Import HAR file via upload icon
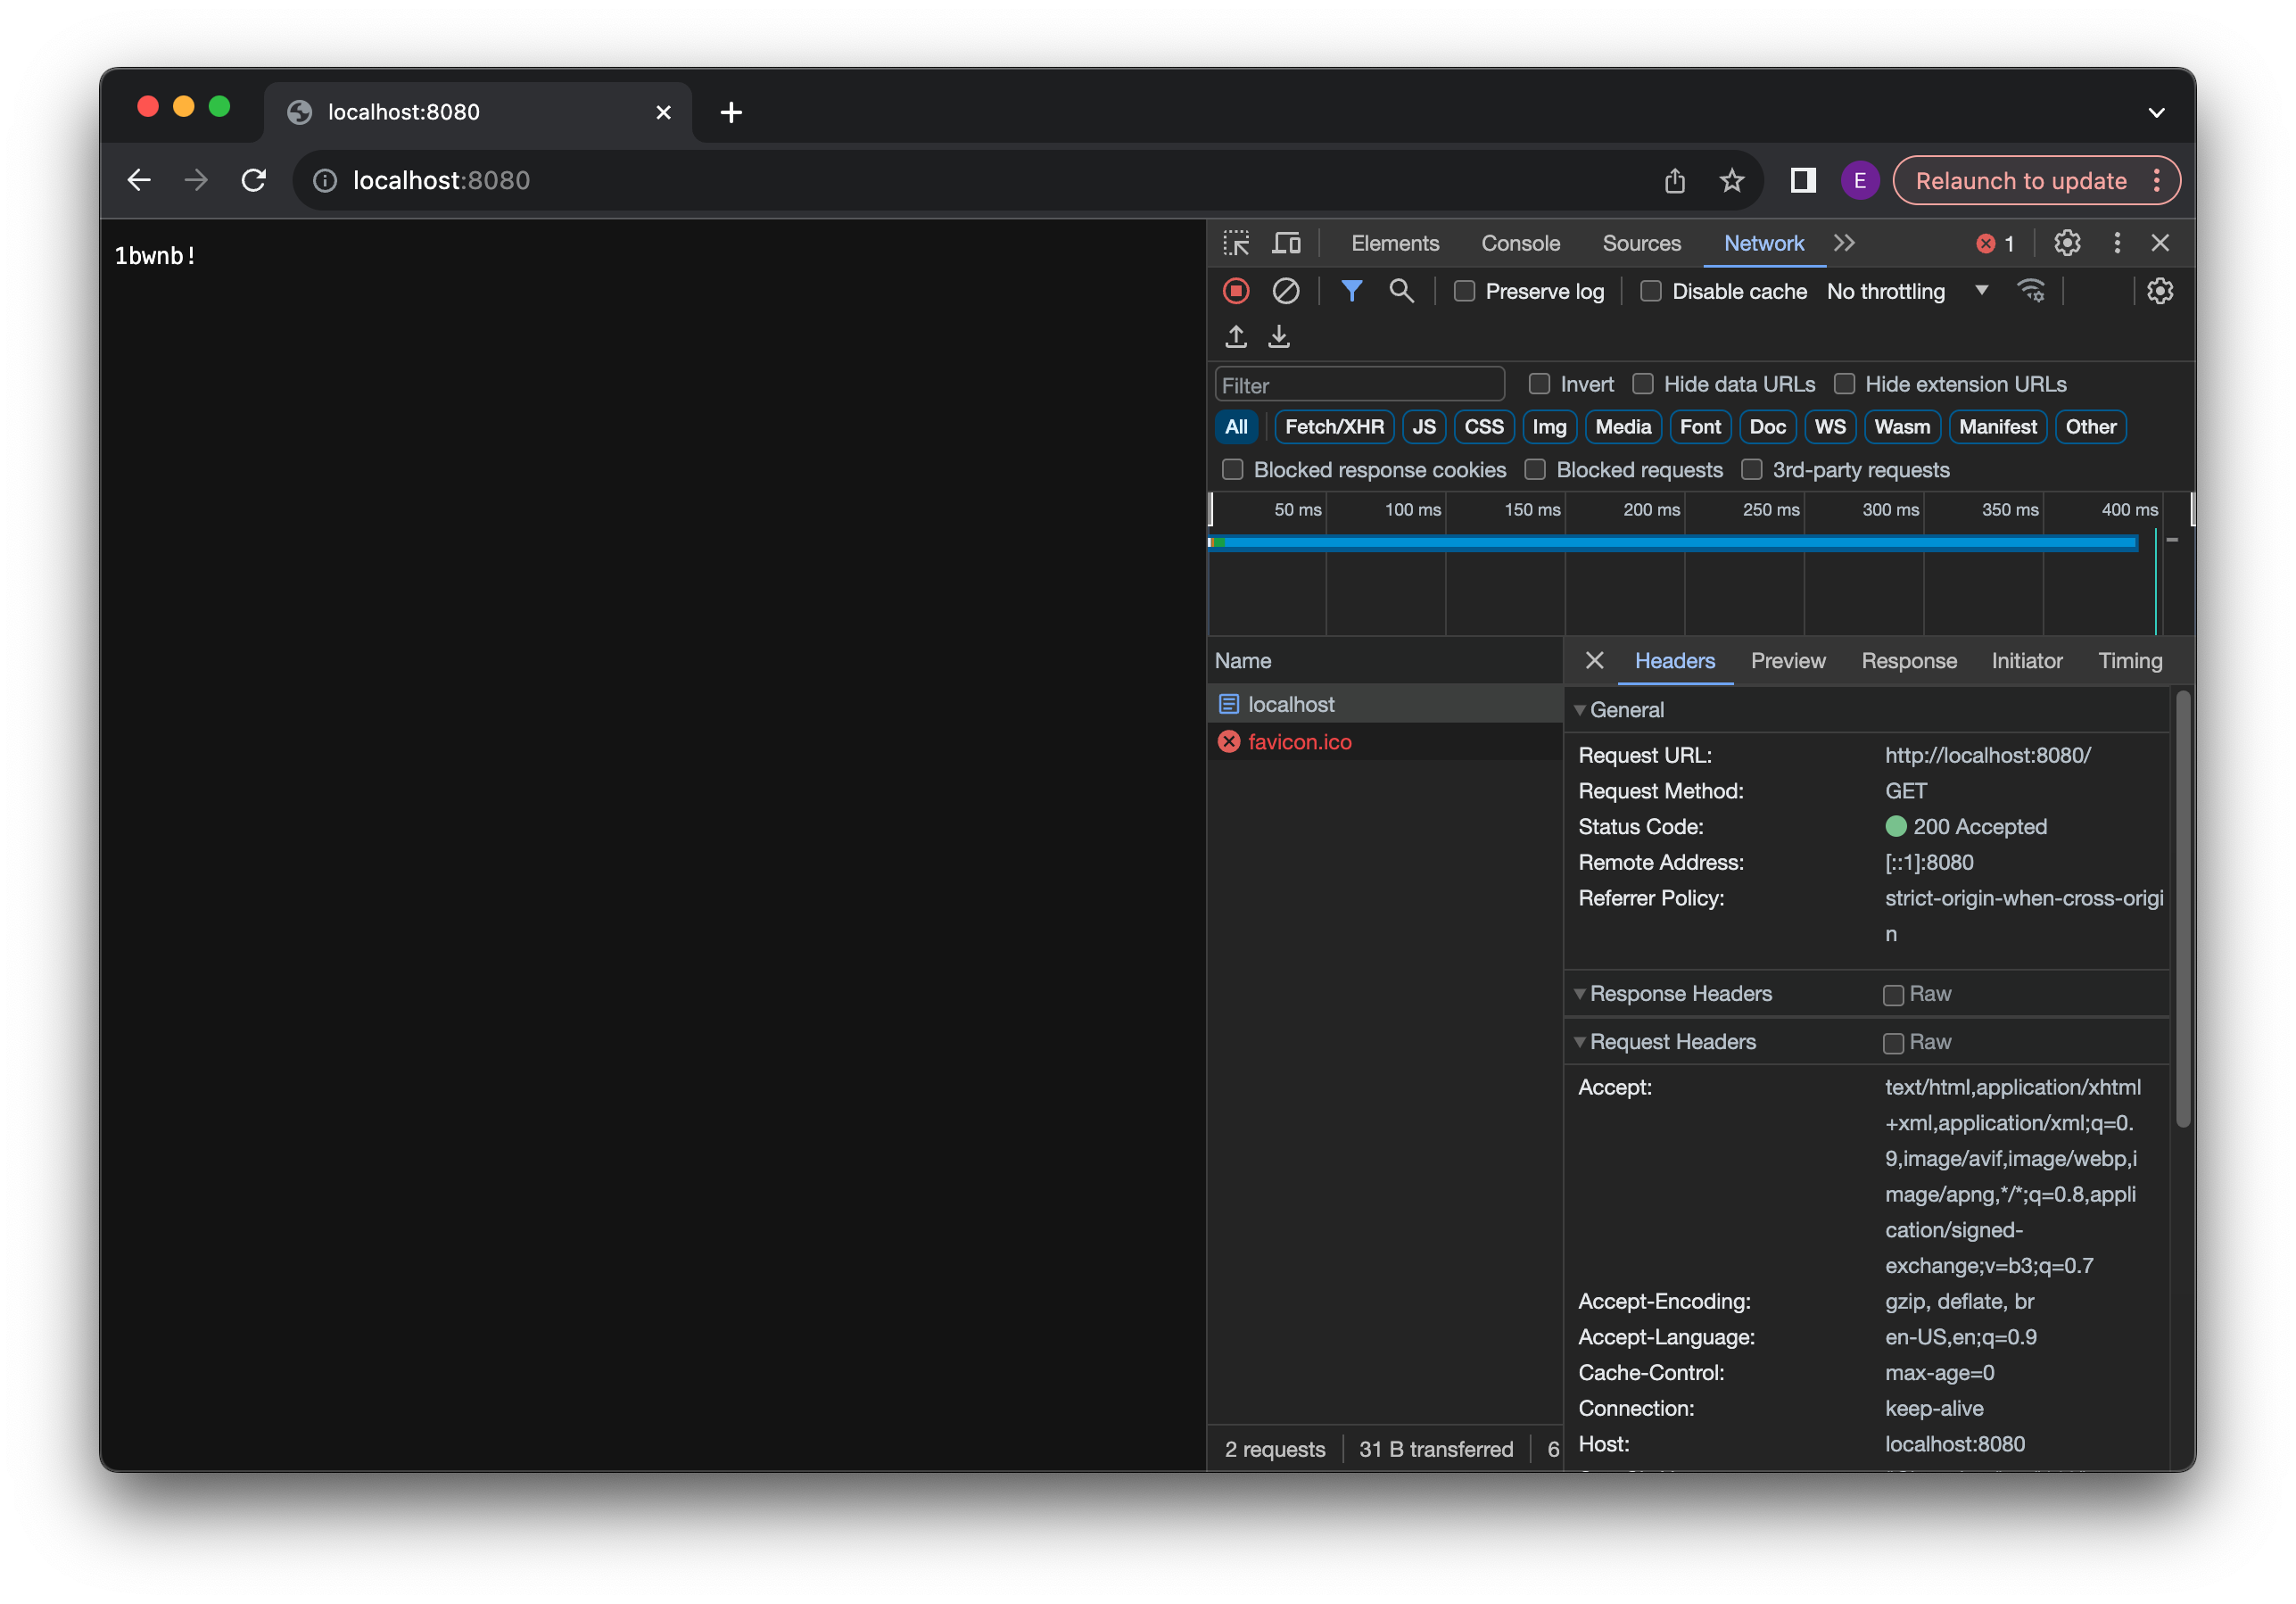 (1236, 337)
